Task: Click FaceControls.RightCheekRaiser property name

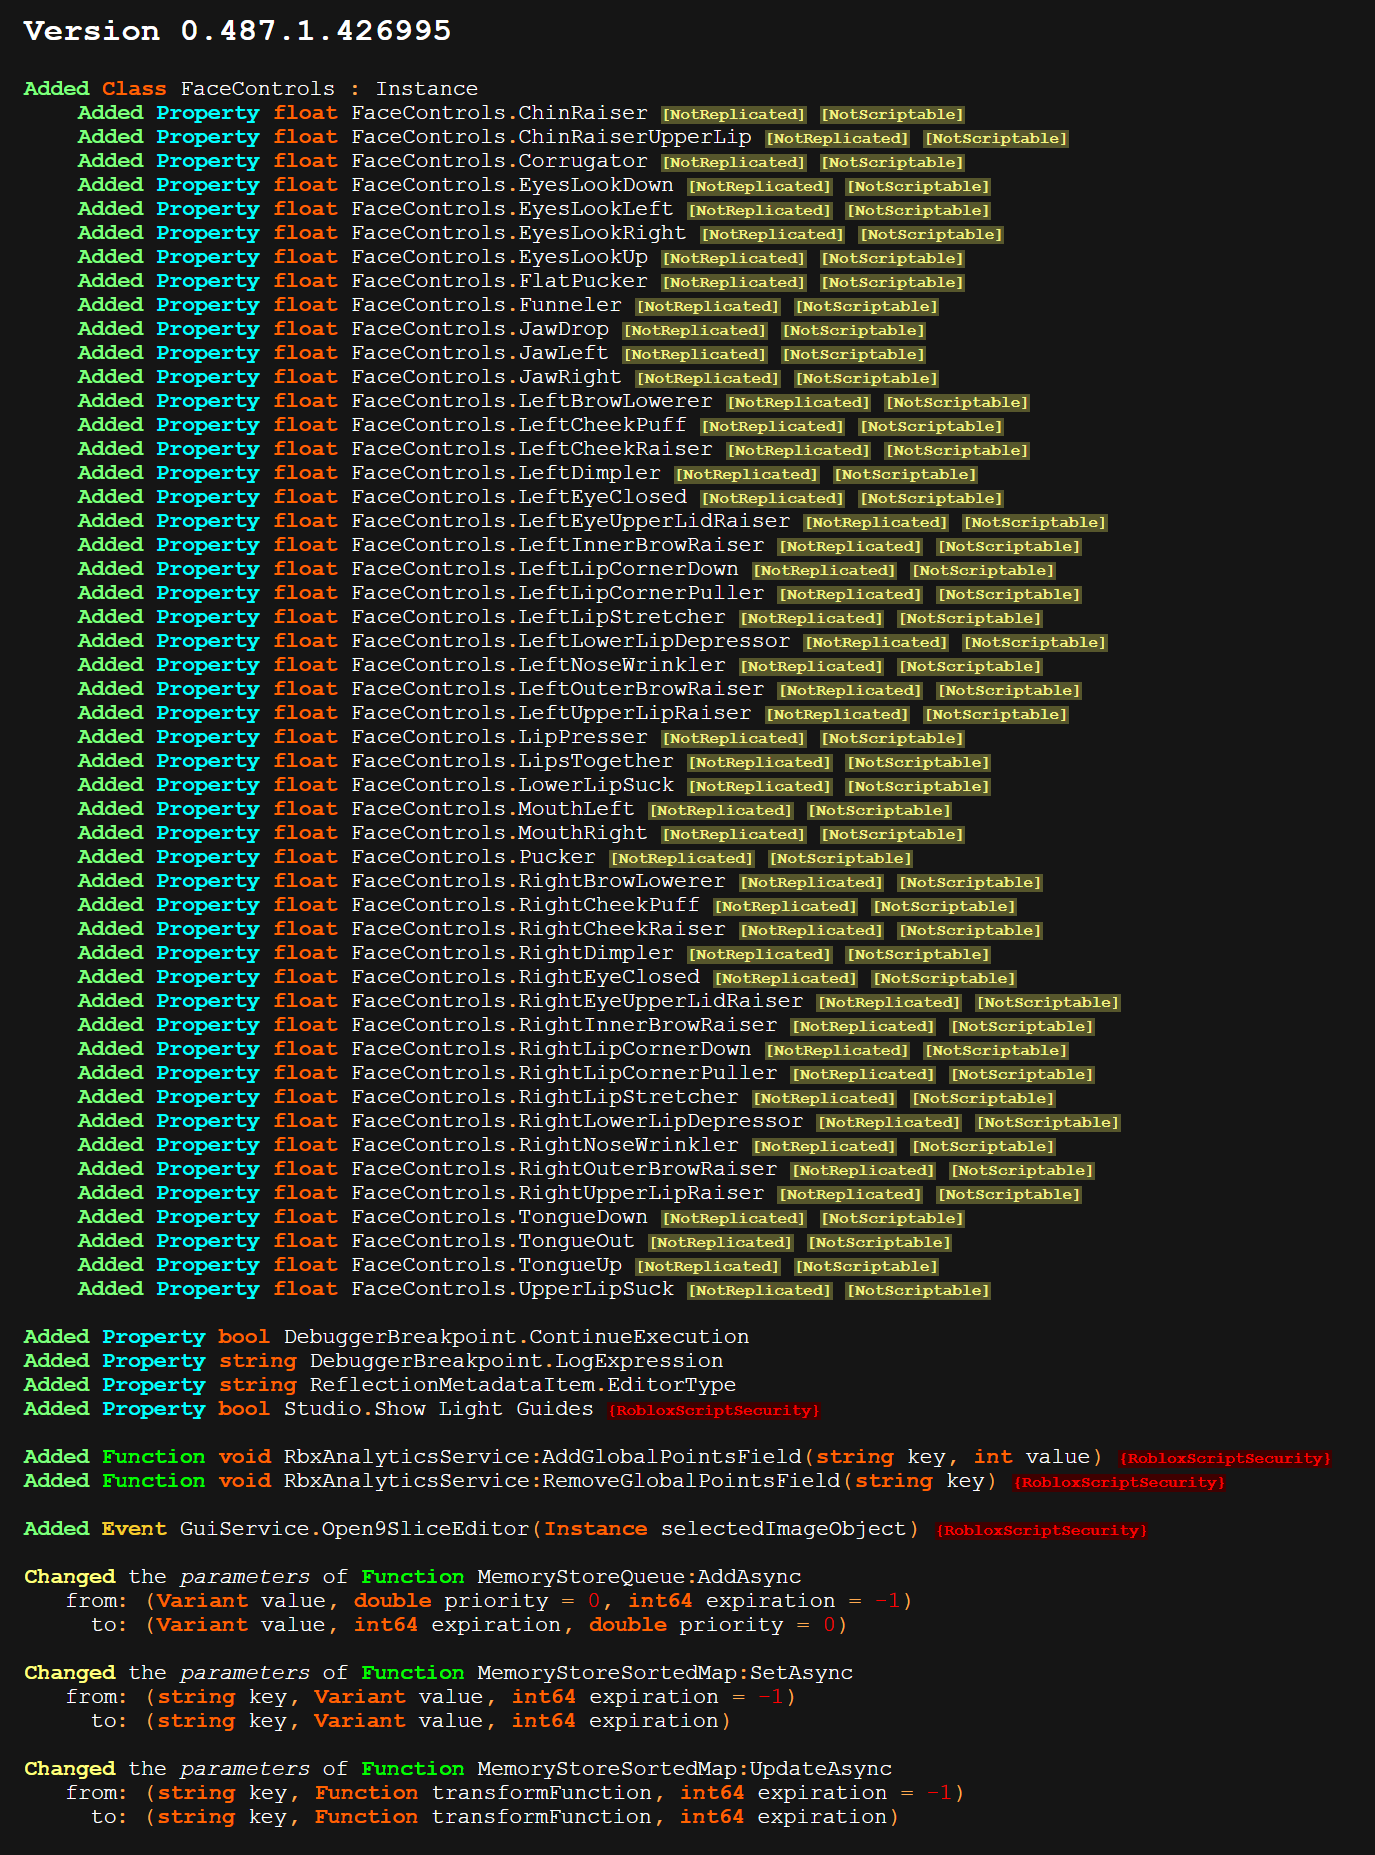Action: [538, 929]
